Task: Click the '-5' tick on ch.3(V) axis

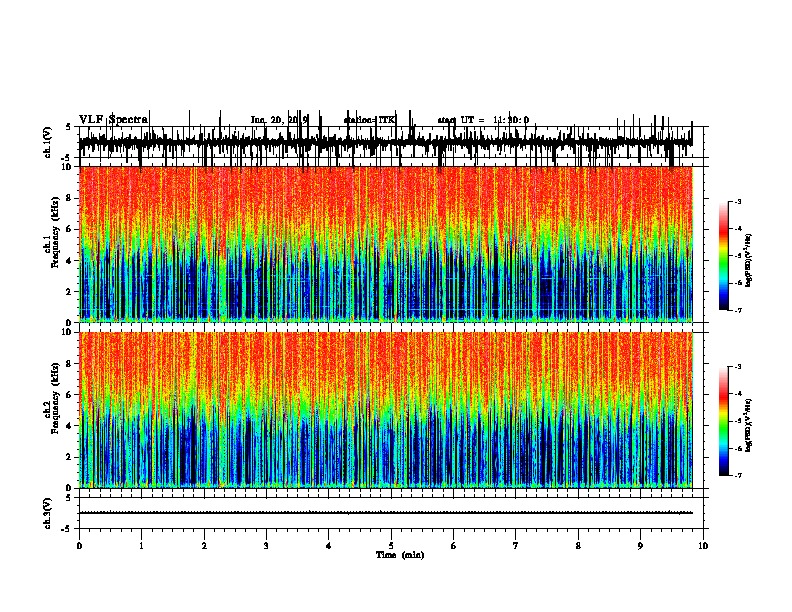Action: tap(67, 529)
